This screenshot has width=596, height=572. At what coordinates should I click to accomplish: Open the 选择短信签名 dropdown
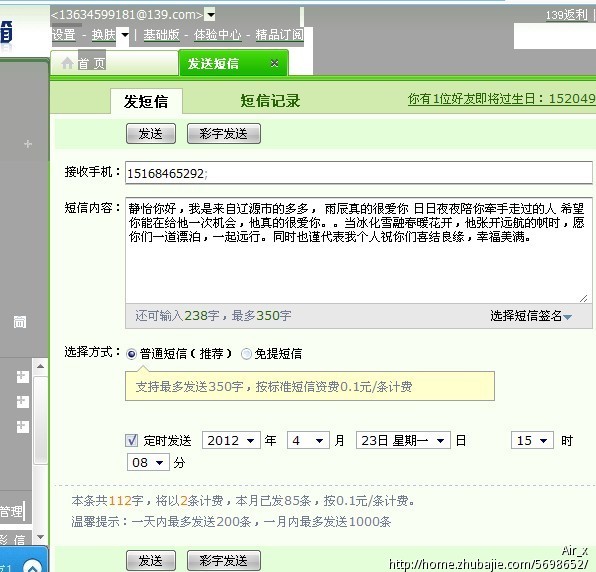pyautogui.click(x=531, y=315)
